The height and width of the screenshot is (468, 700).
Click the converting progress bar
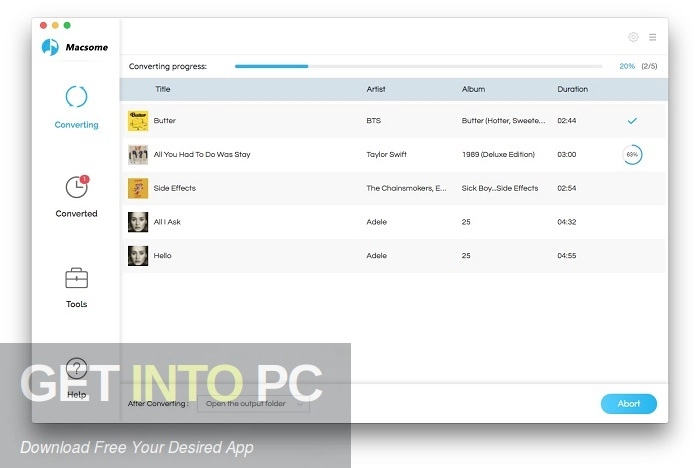(418, 66)
